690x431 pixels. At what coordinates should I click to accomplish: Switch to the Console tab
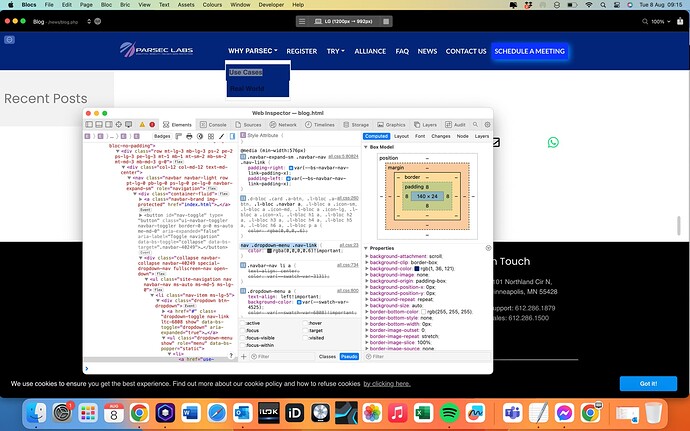coord(213,125)
